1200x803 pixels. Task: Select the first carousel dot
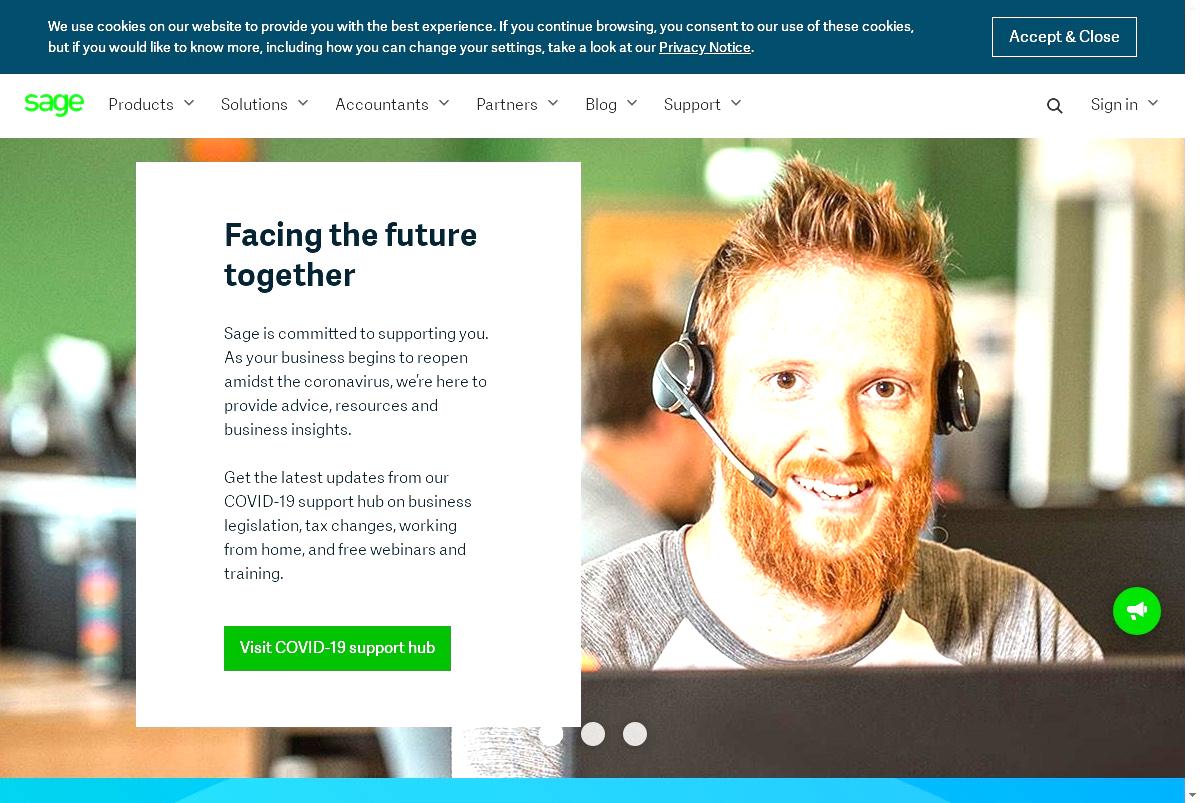(x=551, y=734)
